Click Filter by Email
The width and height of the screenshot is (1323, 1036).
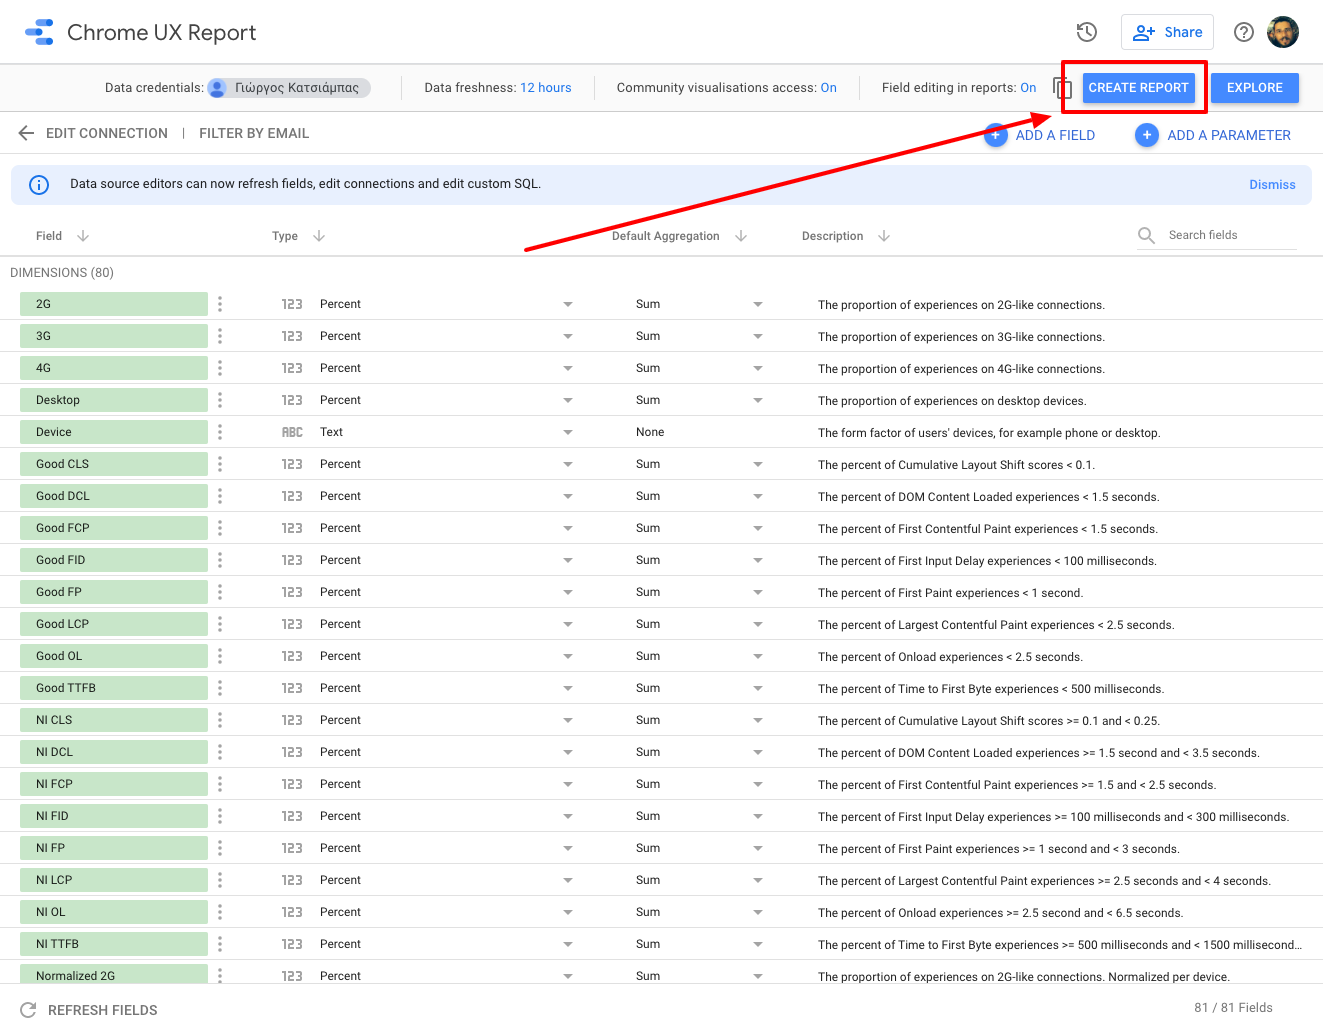pyautogui.click(x=254, y=133)
